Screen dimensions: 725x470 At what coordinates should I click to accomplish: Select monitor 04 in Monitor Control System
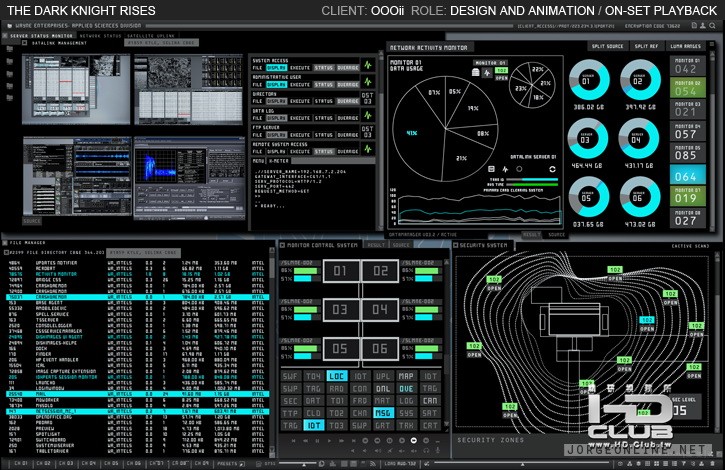(380, 309)
